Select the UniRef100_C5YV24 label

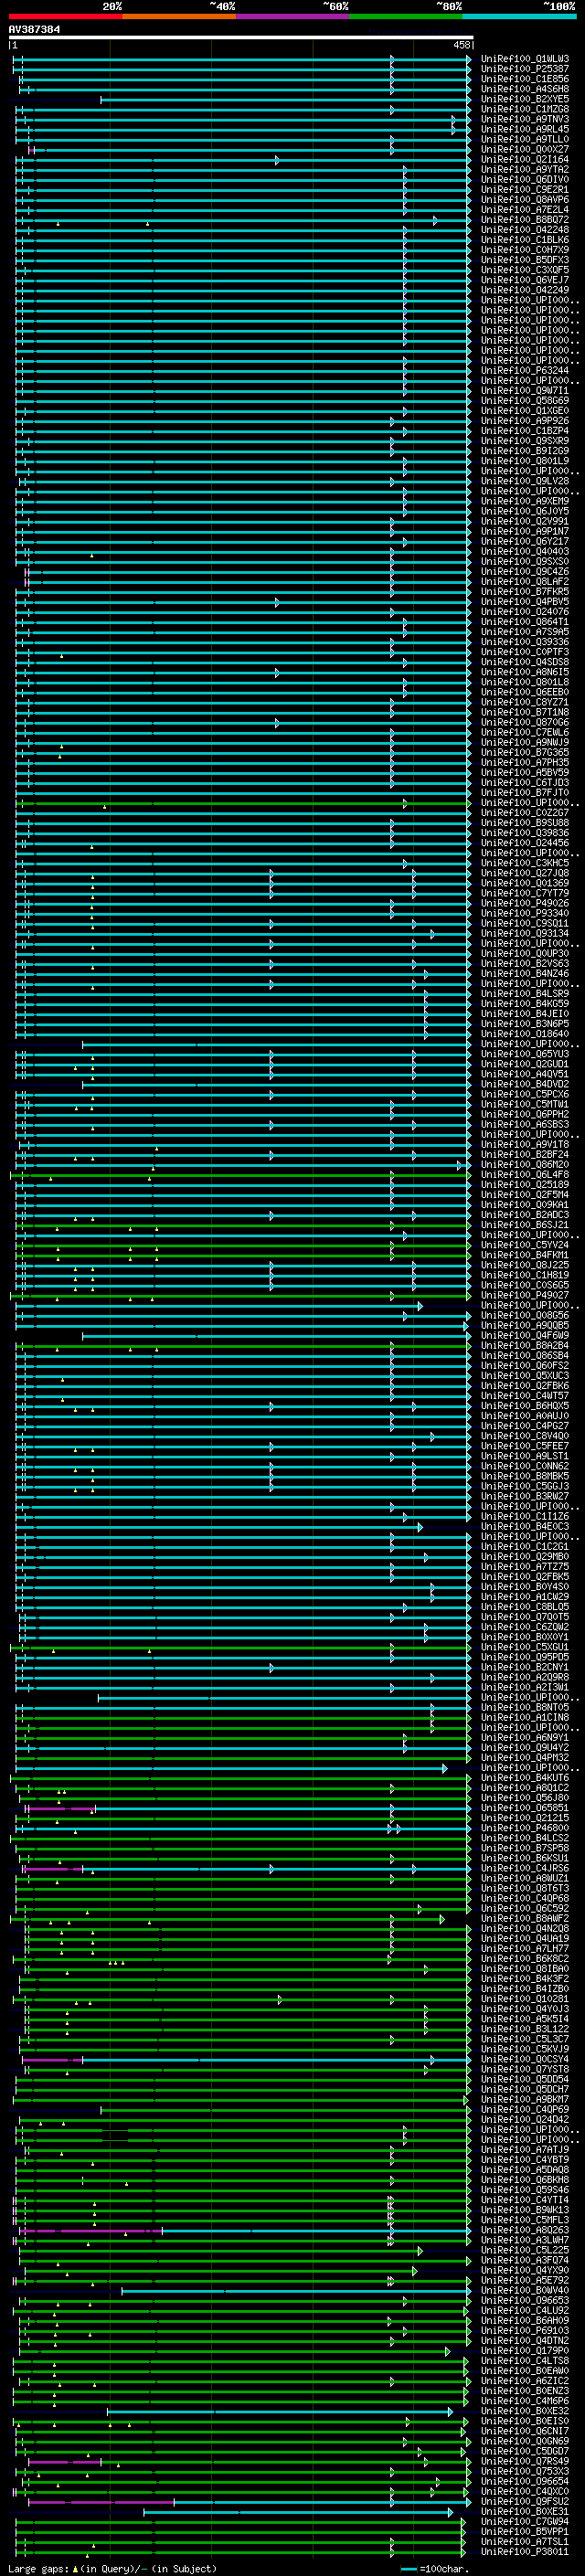tap(525, 1244)
